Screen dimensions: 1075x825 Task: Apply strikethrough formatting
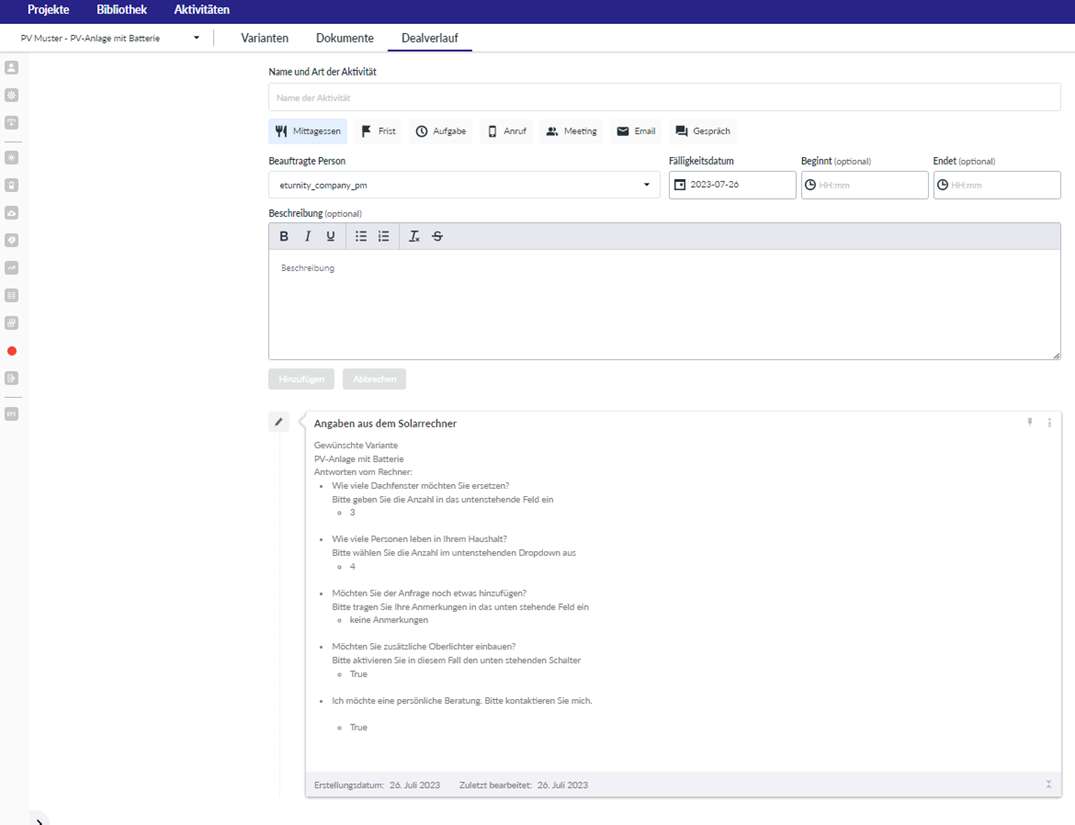tap(437, 237)
